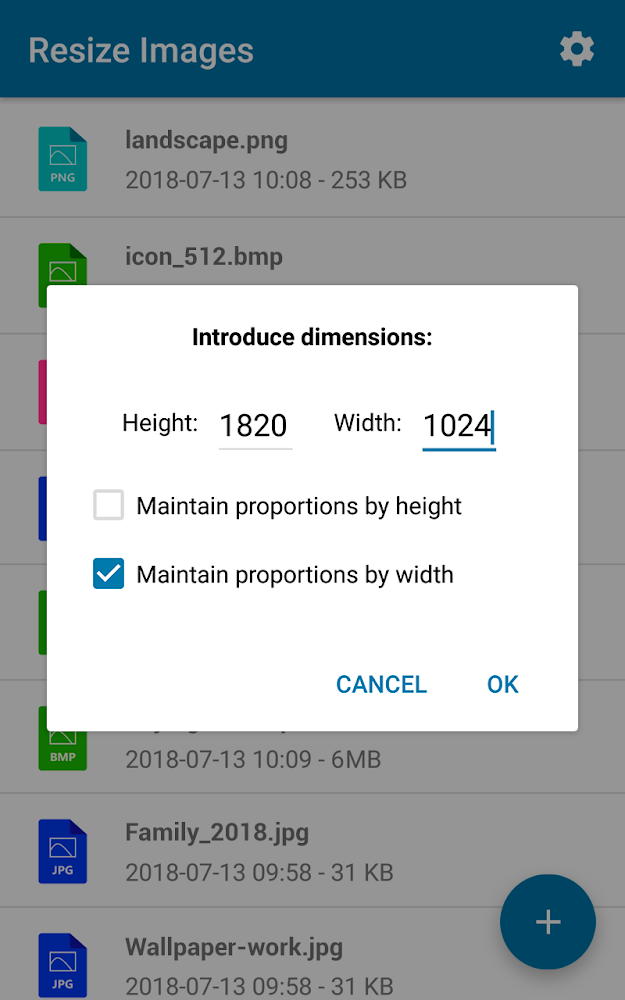Click the Resize Images title text
Image resolution: width=625 pixels, height=1000 pixels.
point(140,50)
